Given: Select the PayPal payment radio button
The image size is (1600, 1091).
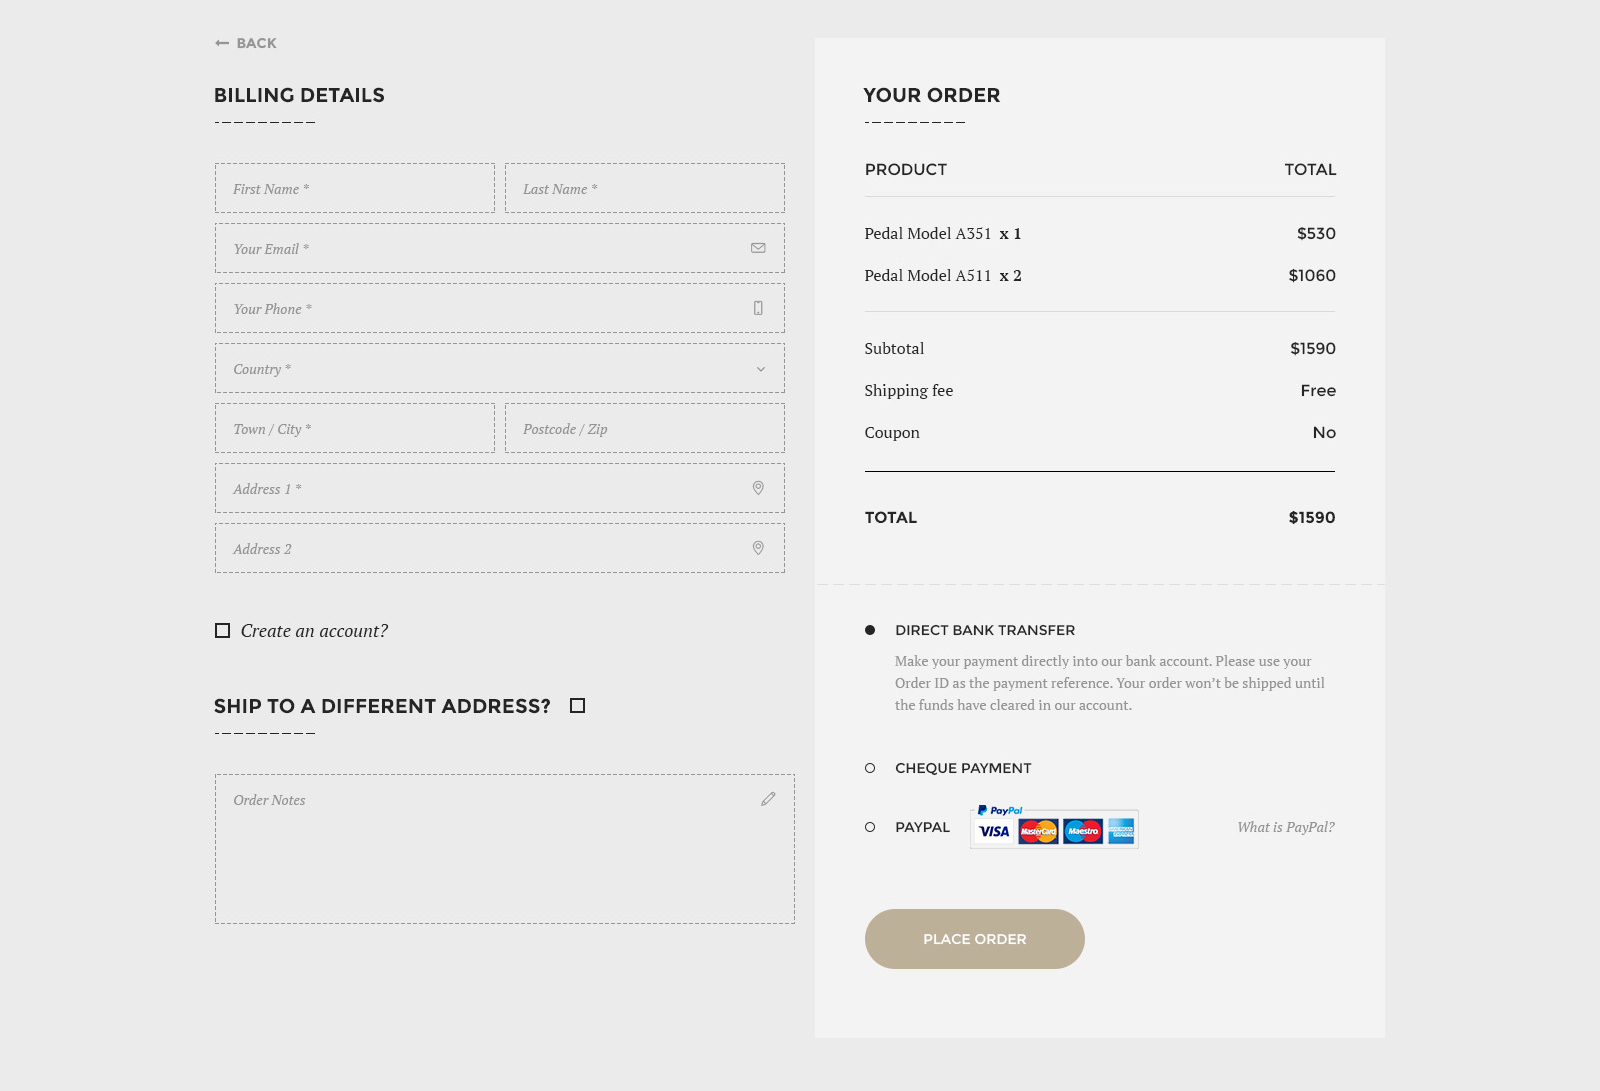Looking at the screenshot, I should 870,827.
